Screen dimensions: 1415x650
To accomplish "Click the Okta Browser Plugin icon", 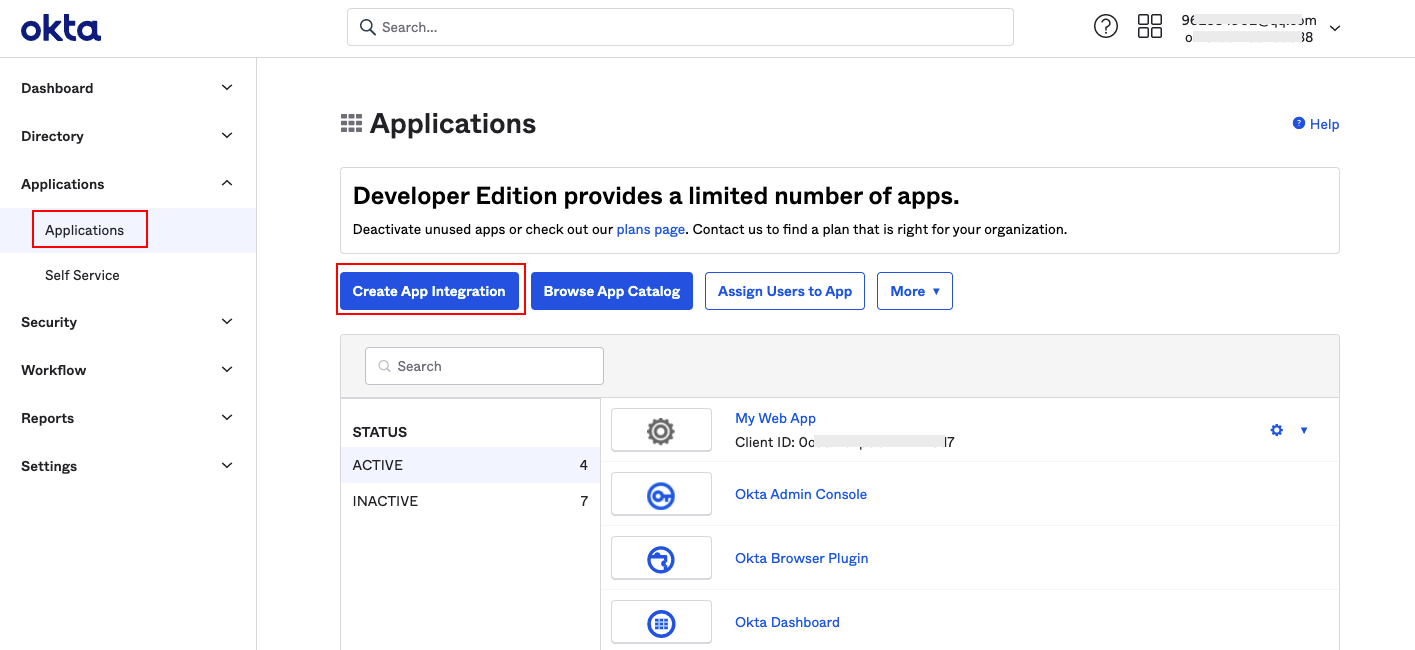I will click(661, 558).
